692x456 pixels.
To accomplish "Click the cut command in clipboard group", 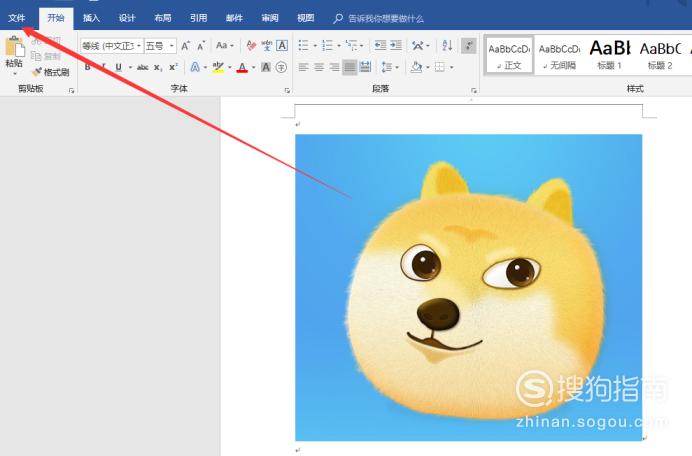I will 46,41.
